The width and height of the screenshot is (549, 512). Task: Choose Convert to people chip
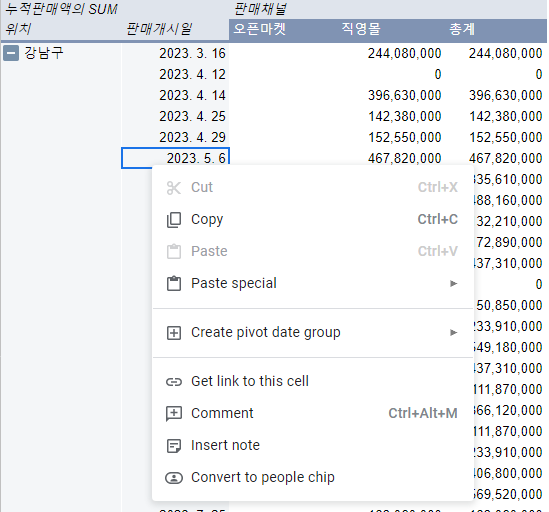(312, 478)
